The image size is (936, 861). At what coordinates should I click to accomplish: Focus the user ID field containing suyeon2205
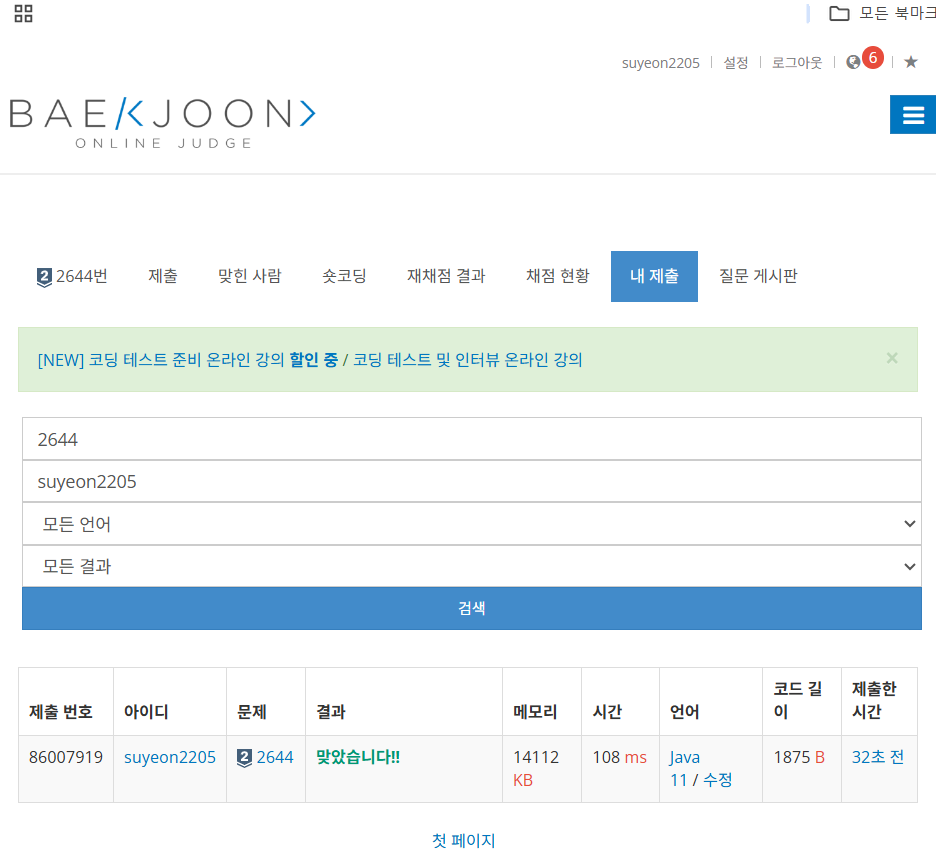[472, 481]
